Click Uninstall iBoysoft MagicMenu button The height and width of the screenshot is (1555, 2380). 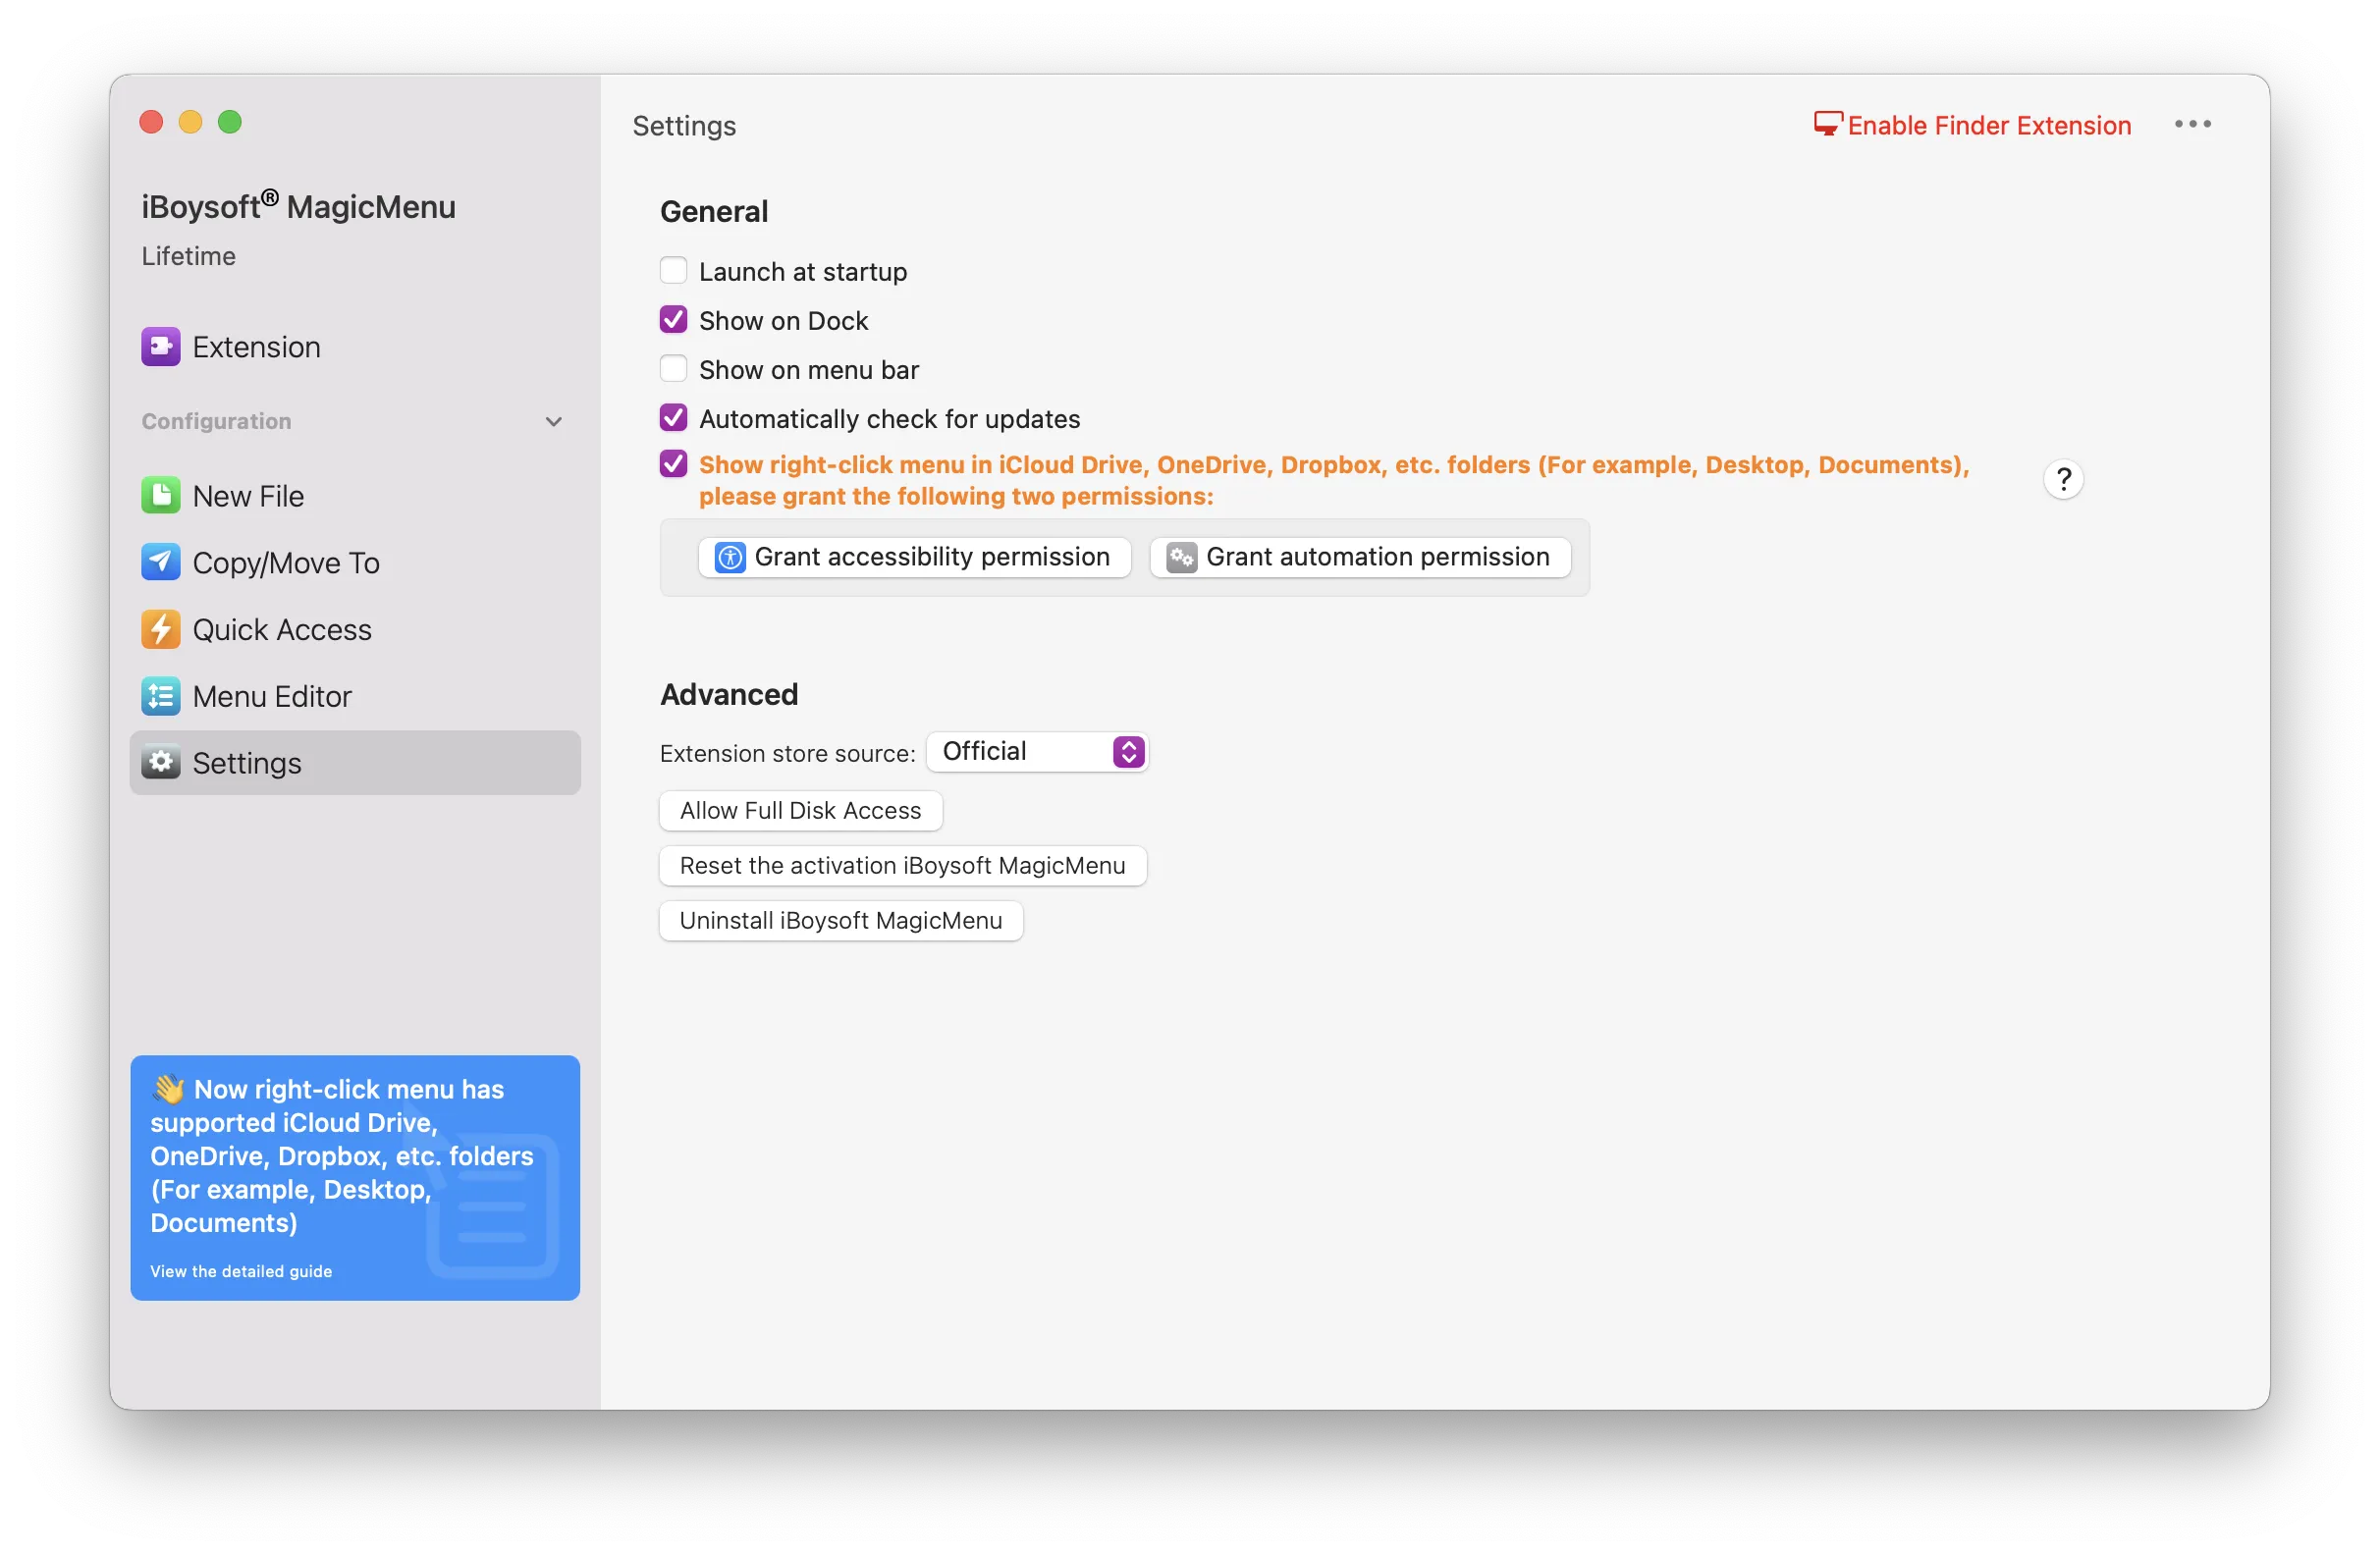[840, 918]
